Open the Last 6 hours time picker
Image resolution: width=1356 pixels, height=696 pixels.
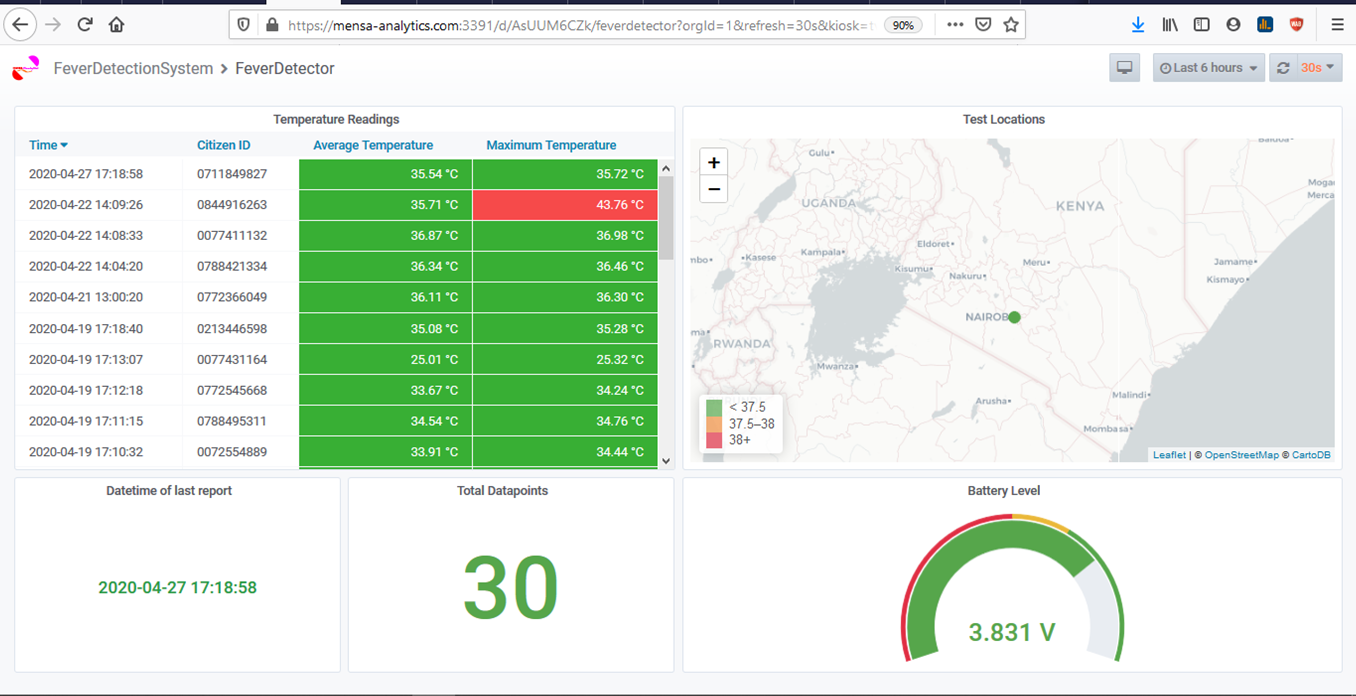[1208, 68]
